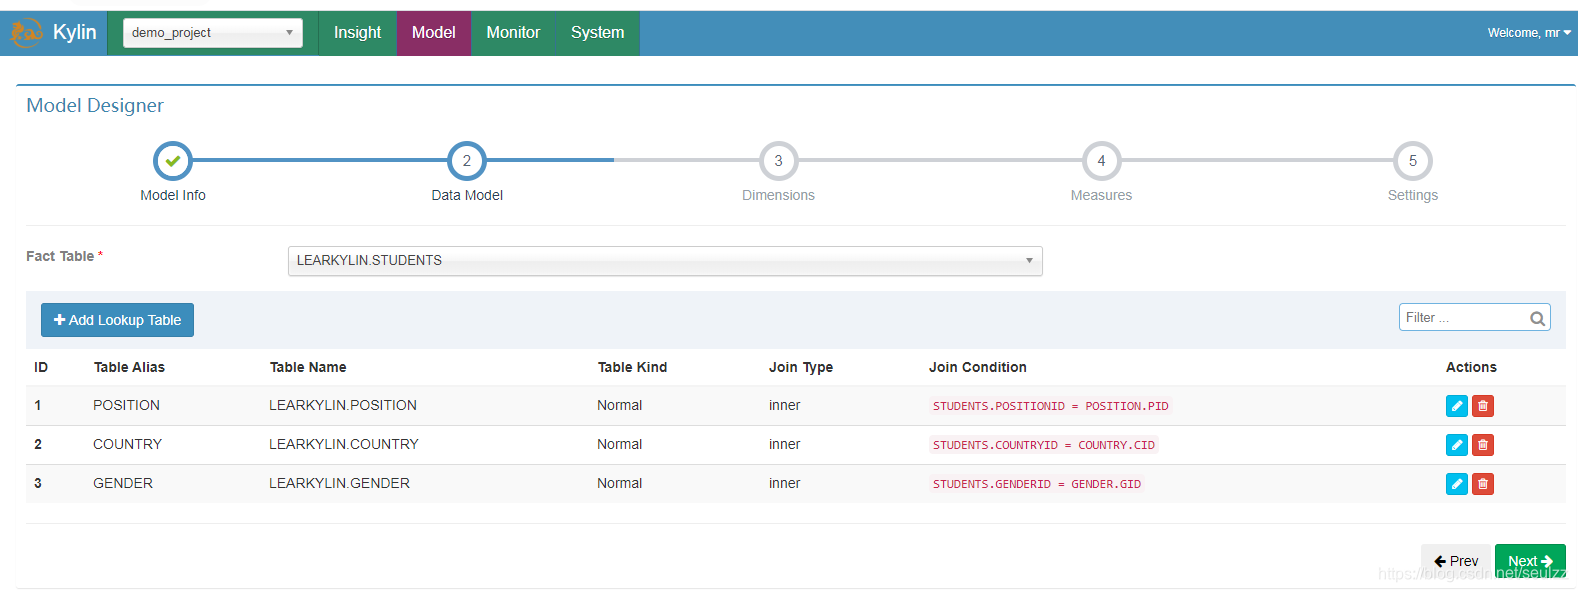Click the Table Name column header

click(x=308, y=367)
